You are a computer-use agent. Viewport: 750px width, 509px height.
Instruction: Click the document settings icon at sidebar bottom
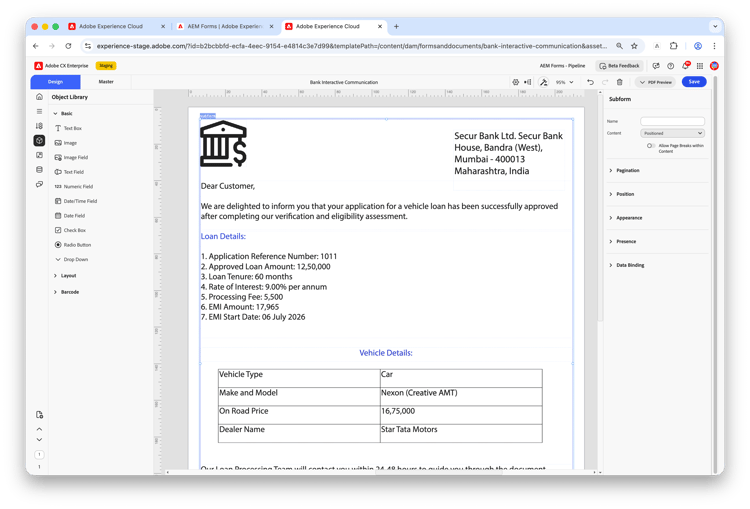click(39, 415)
